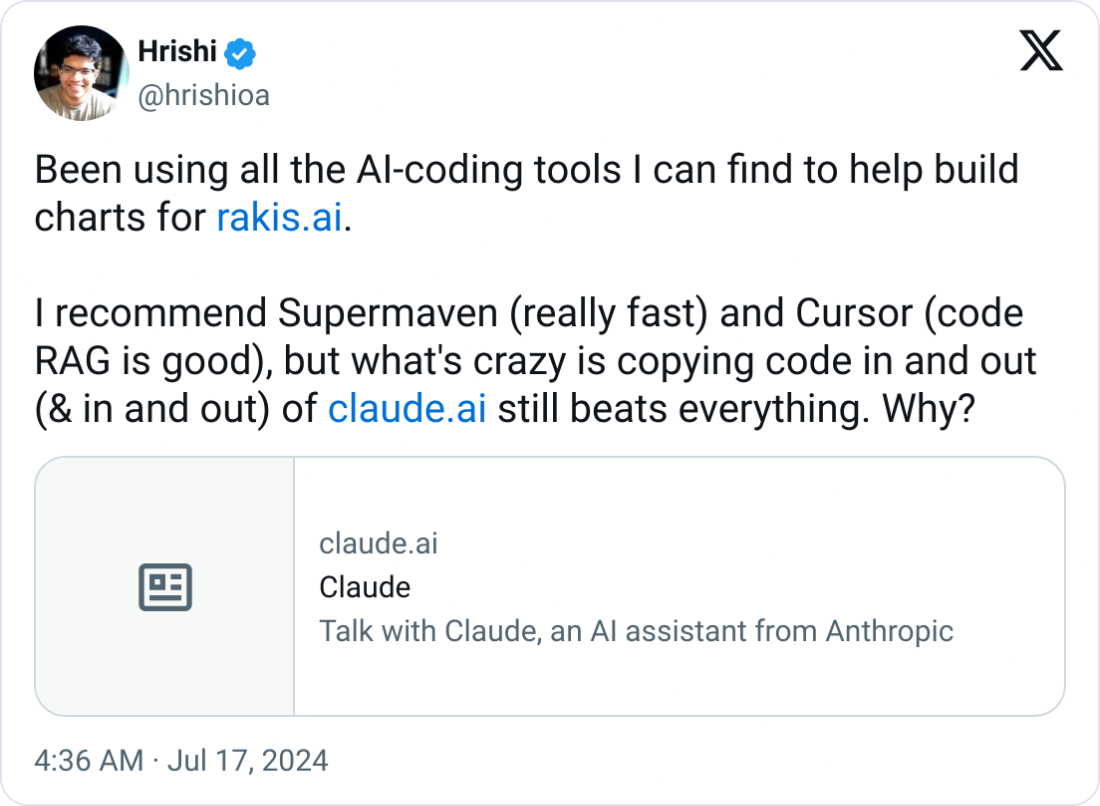The height and width of the screenshot is (806, 1100).
Task: Click the claude.ai domain label in the card
Action: 378,543
